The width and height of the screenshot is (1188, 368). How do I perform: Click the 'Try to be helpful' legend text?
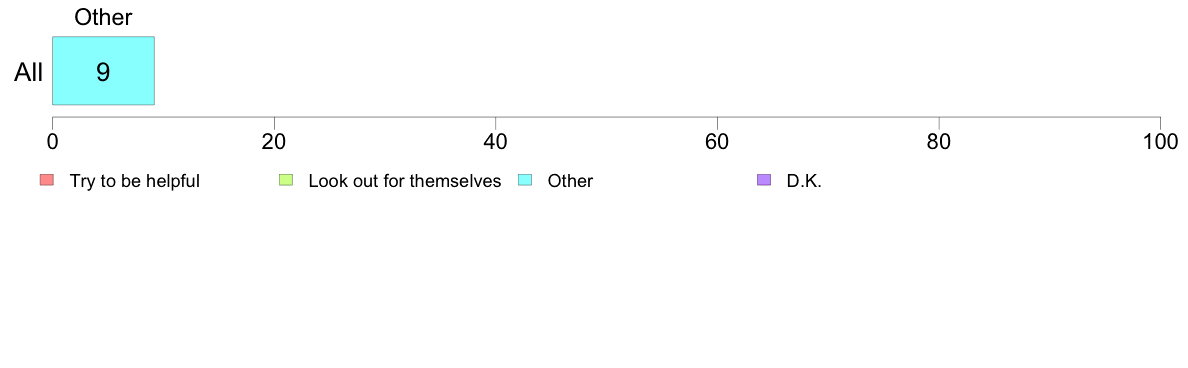(x=135, y=181)
